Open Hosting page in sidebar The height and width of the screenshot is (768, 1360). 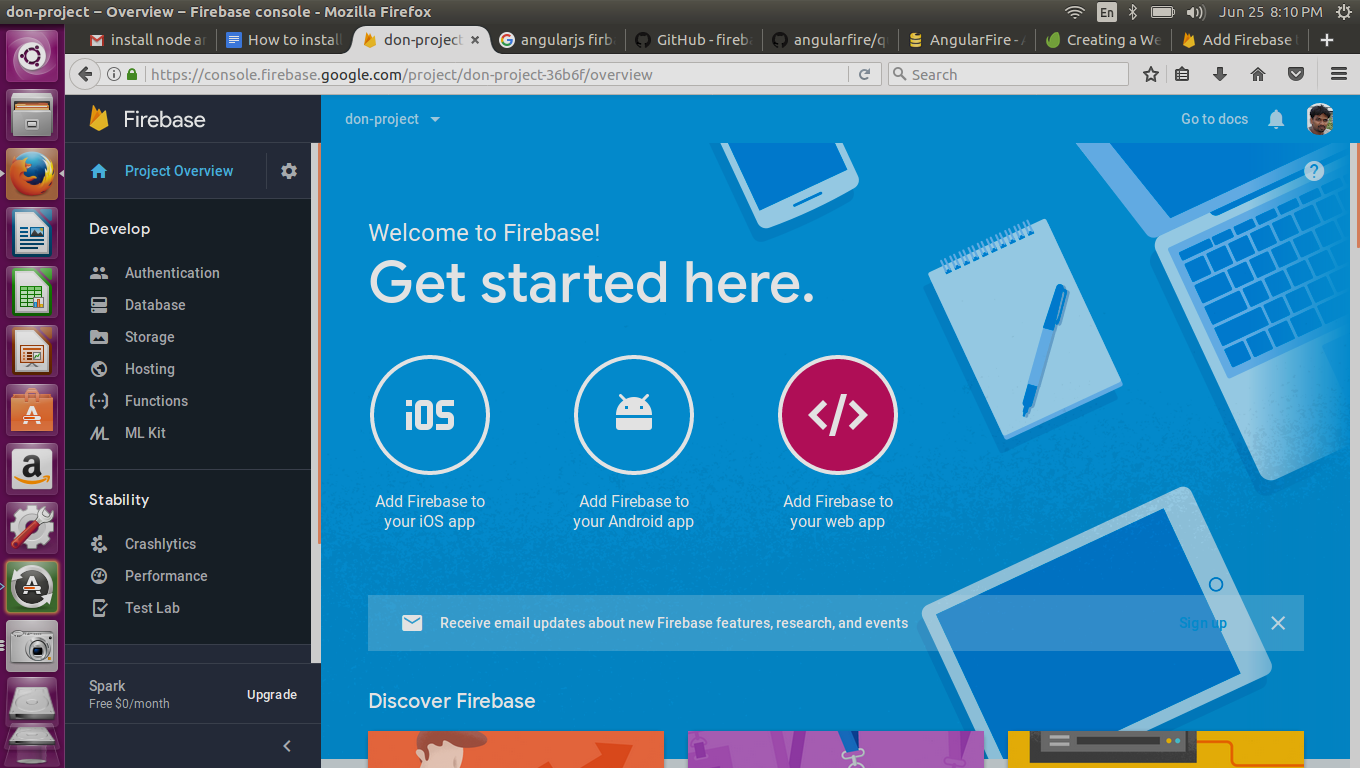click(150, 369)
